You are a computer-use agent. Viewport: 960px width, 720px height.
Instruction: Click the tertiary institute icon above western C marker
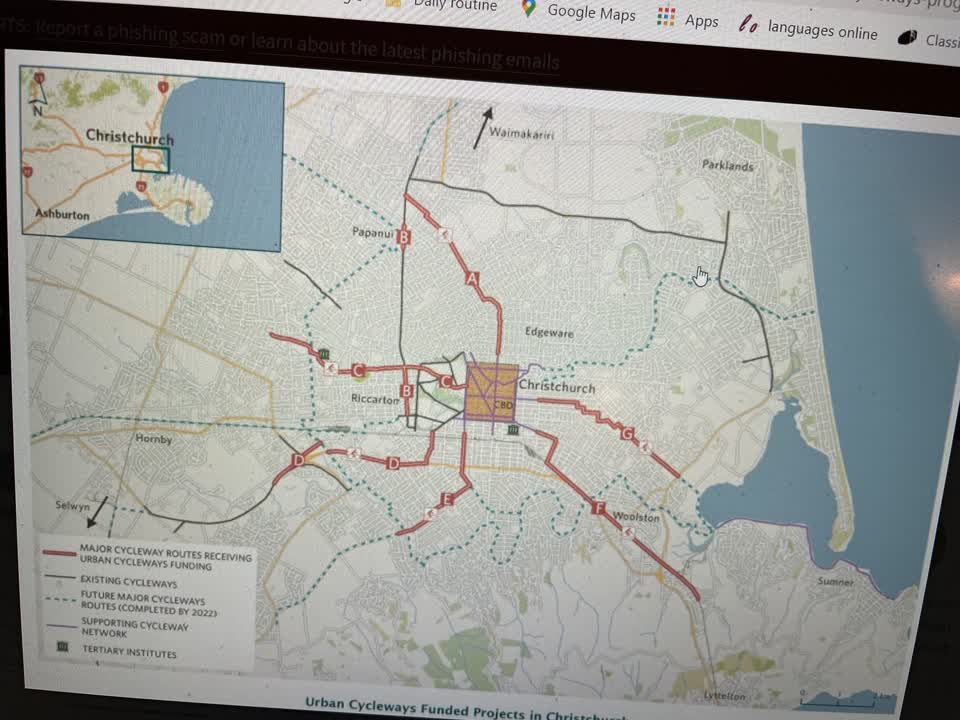pyautogui.click(x=324, y=353)
